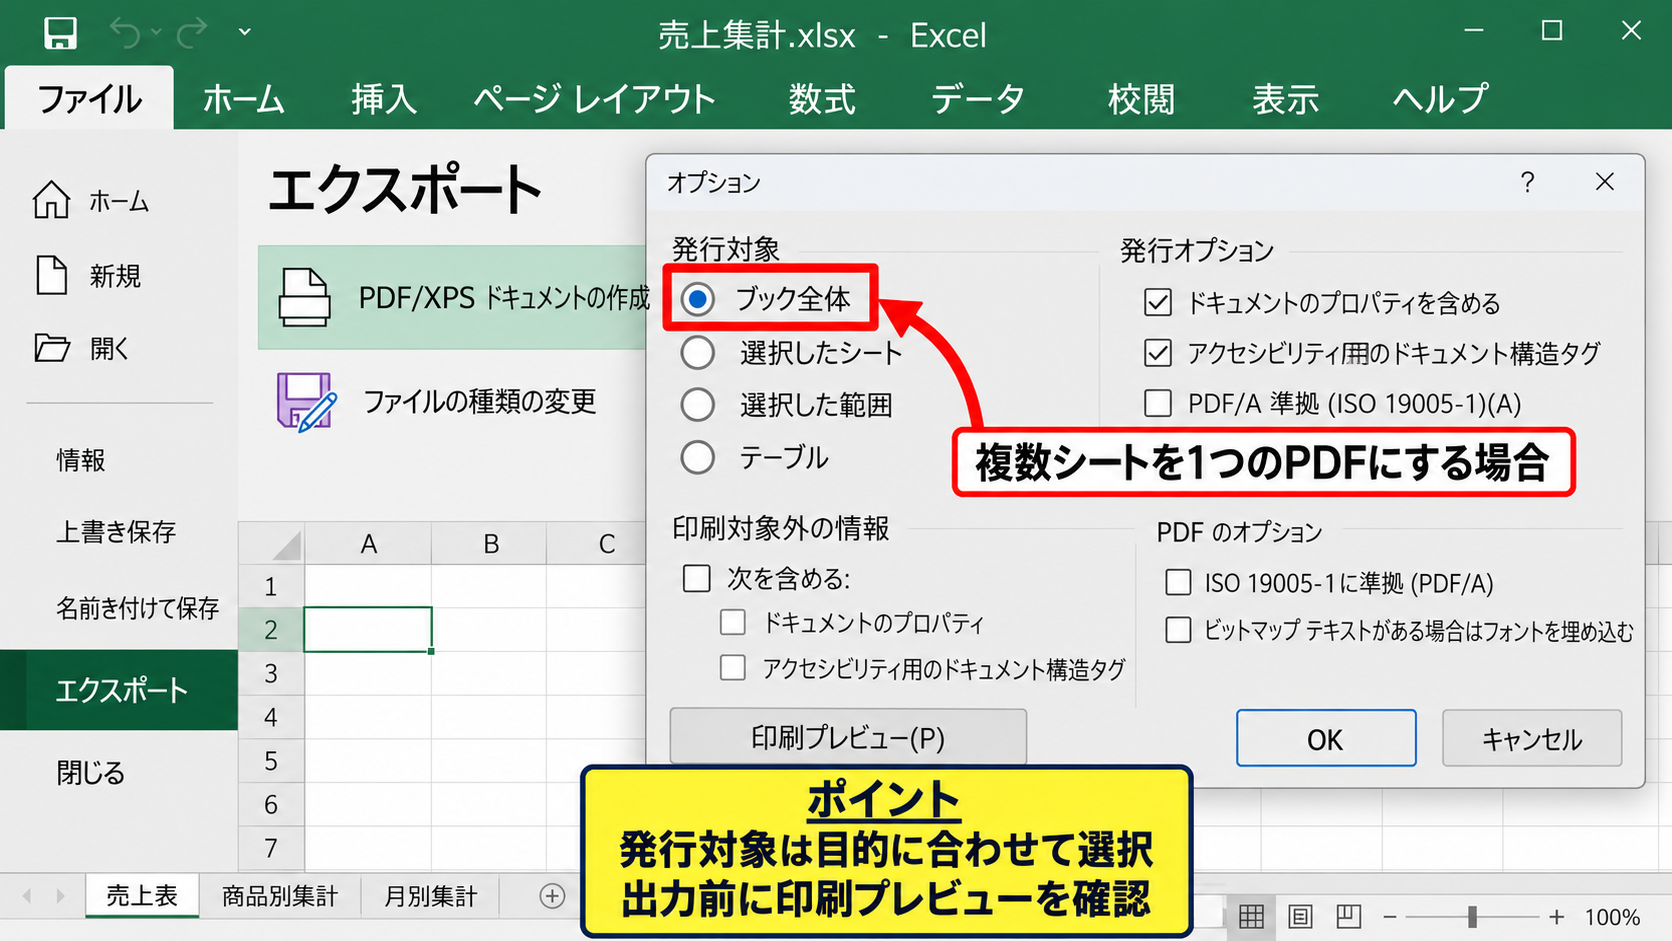Screen dimensions: 1672x941
Task: Click the zoom out minus icon
Action: pyautogui.click(x=1390, y=916)
